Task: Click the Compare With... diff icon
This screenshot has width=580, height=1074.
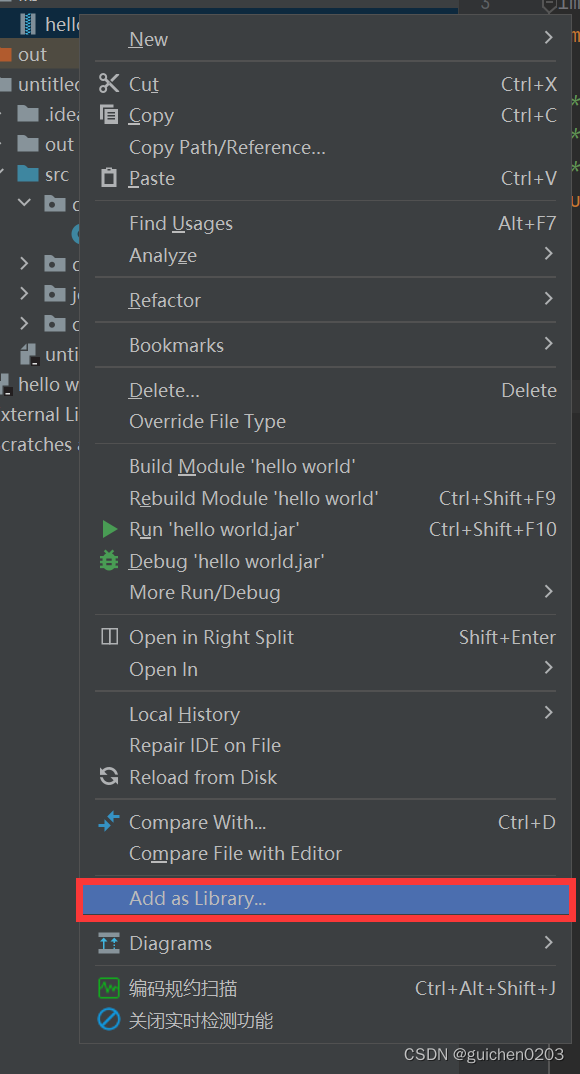Action: click(108, 822)
